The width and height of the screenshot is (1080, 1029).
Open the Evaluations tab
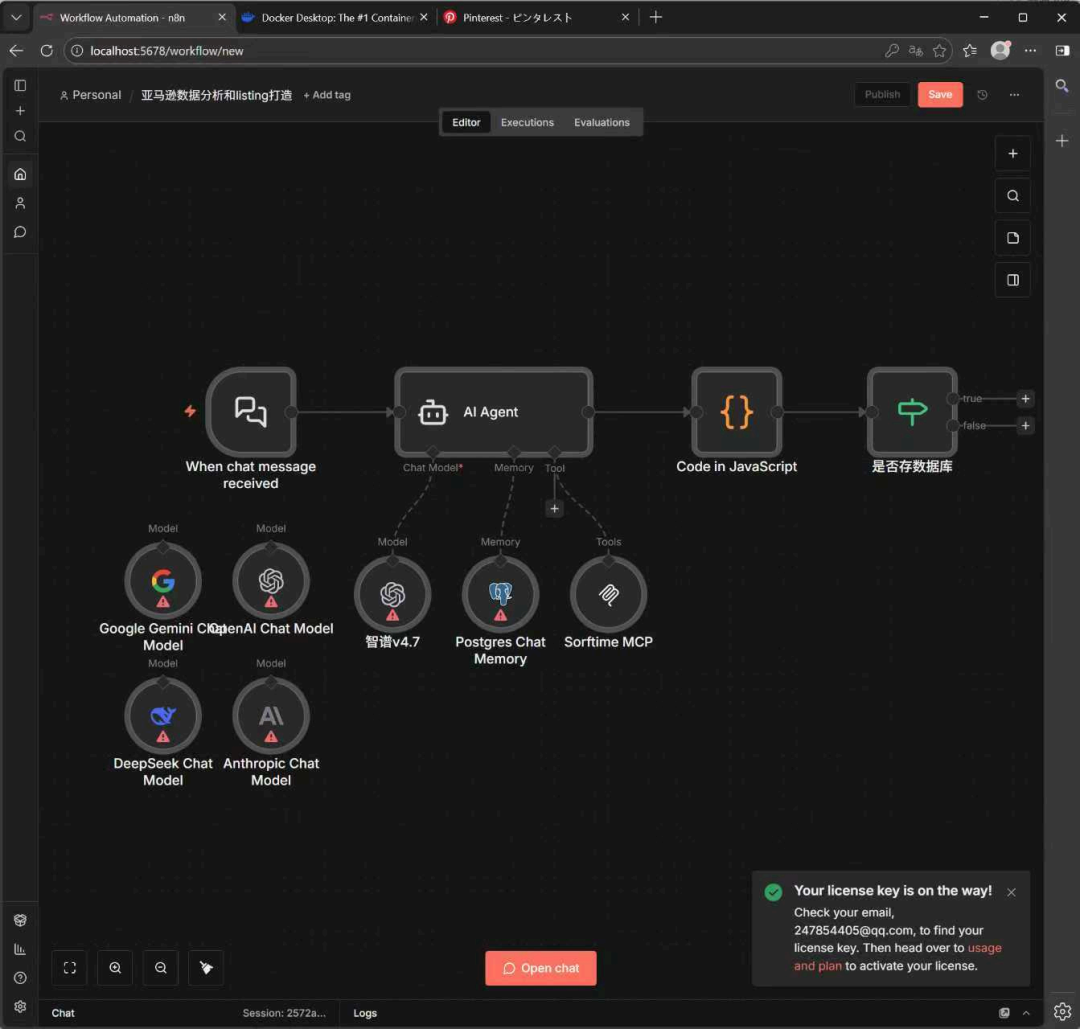point(601,122)
